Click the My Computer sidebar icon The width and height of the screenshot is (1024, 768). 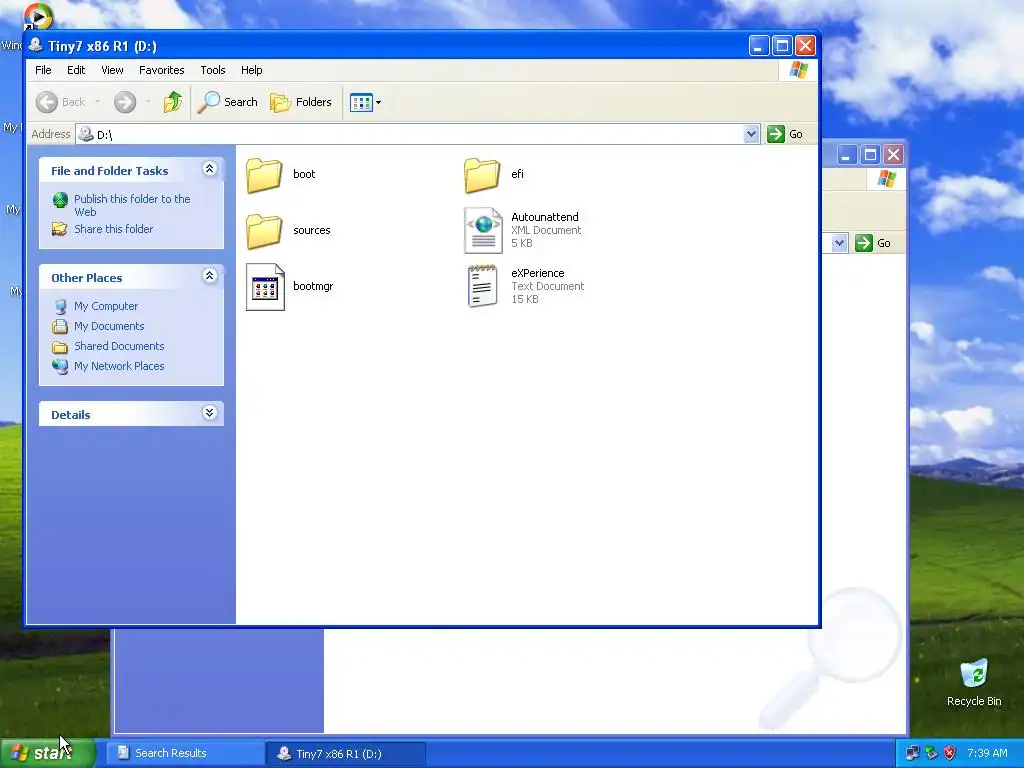(x=60, y=306)
